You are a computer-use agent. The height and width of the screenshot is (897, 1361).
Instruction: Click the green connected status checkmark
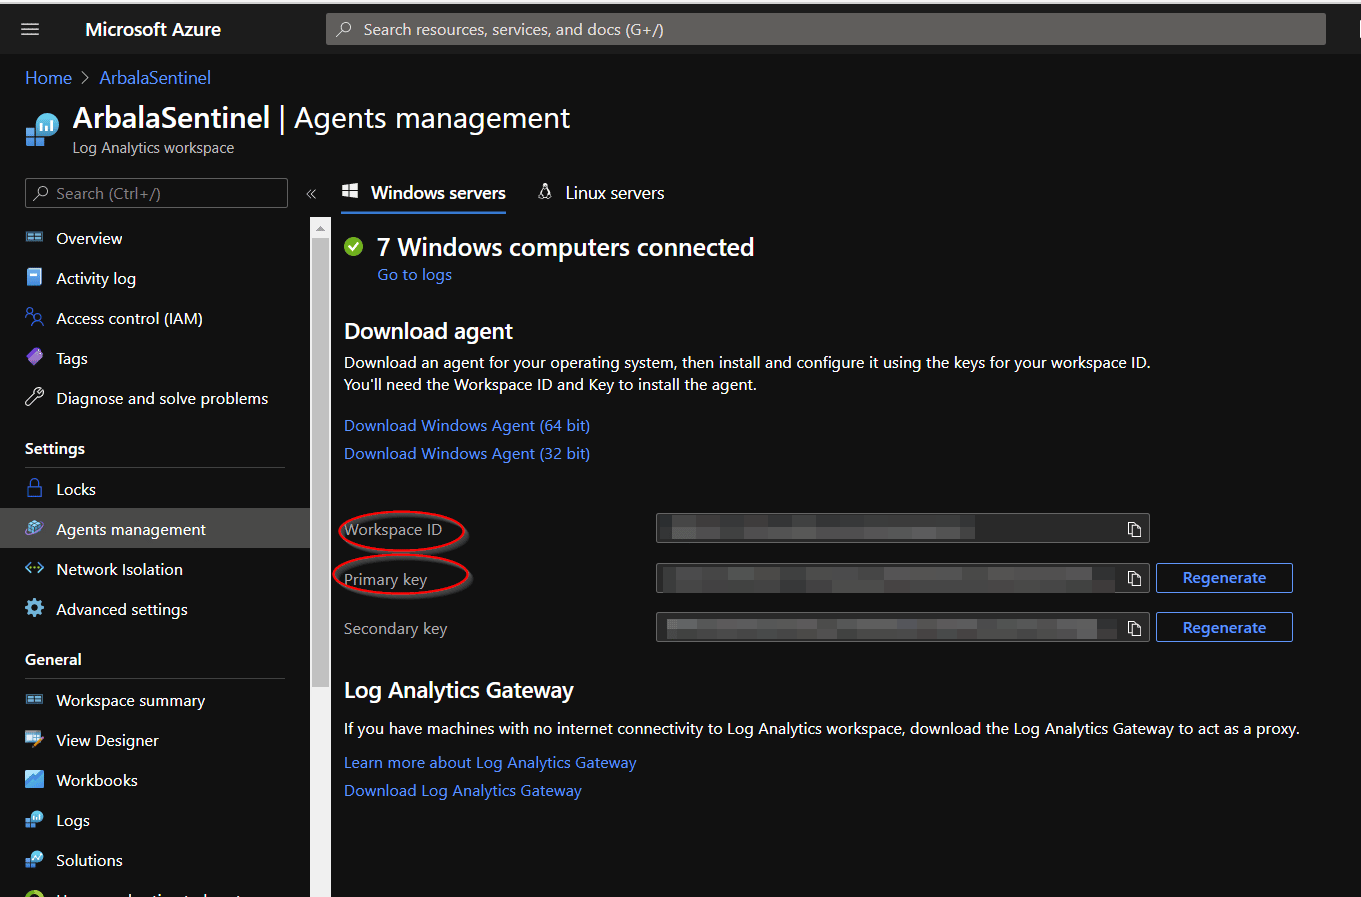(x=354, y=246)
